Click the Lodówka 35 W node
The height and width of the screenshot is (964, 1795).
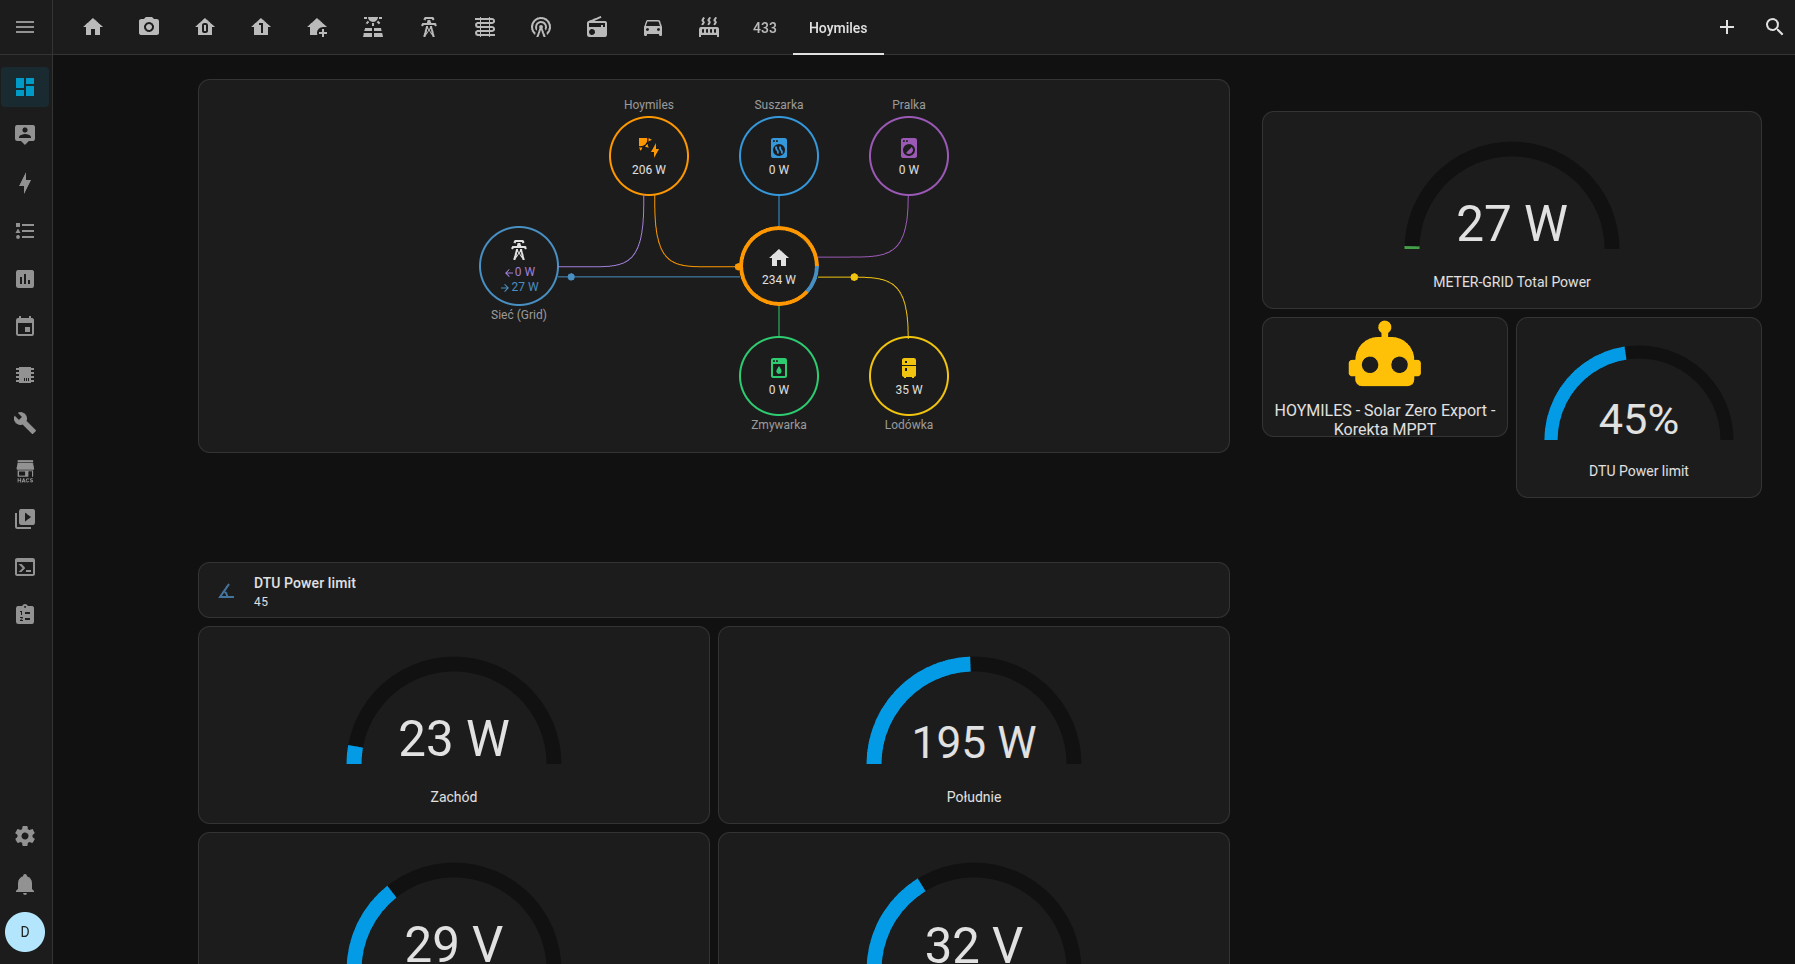coord(908,376)
